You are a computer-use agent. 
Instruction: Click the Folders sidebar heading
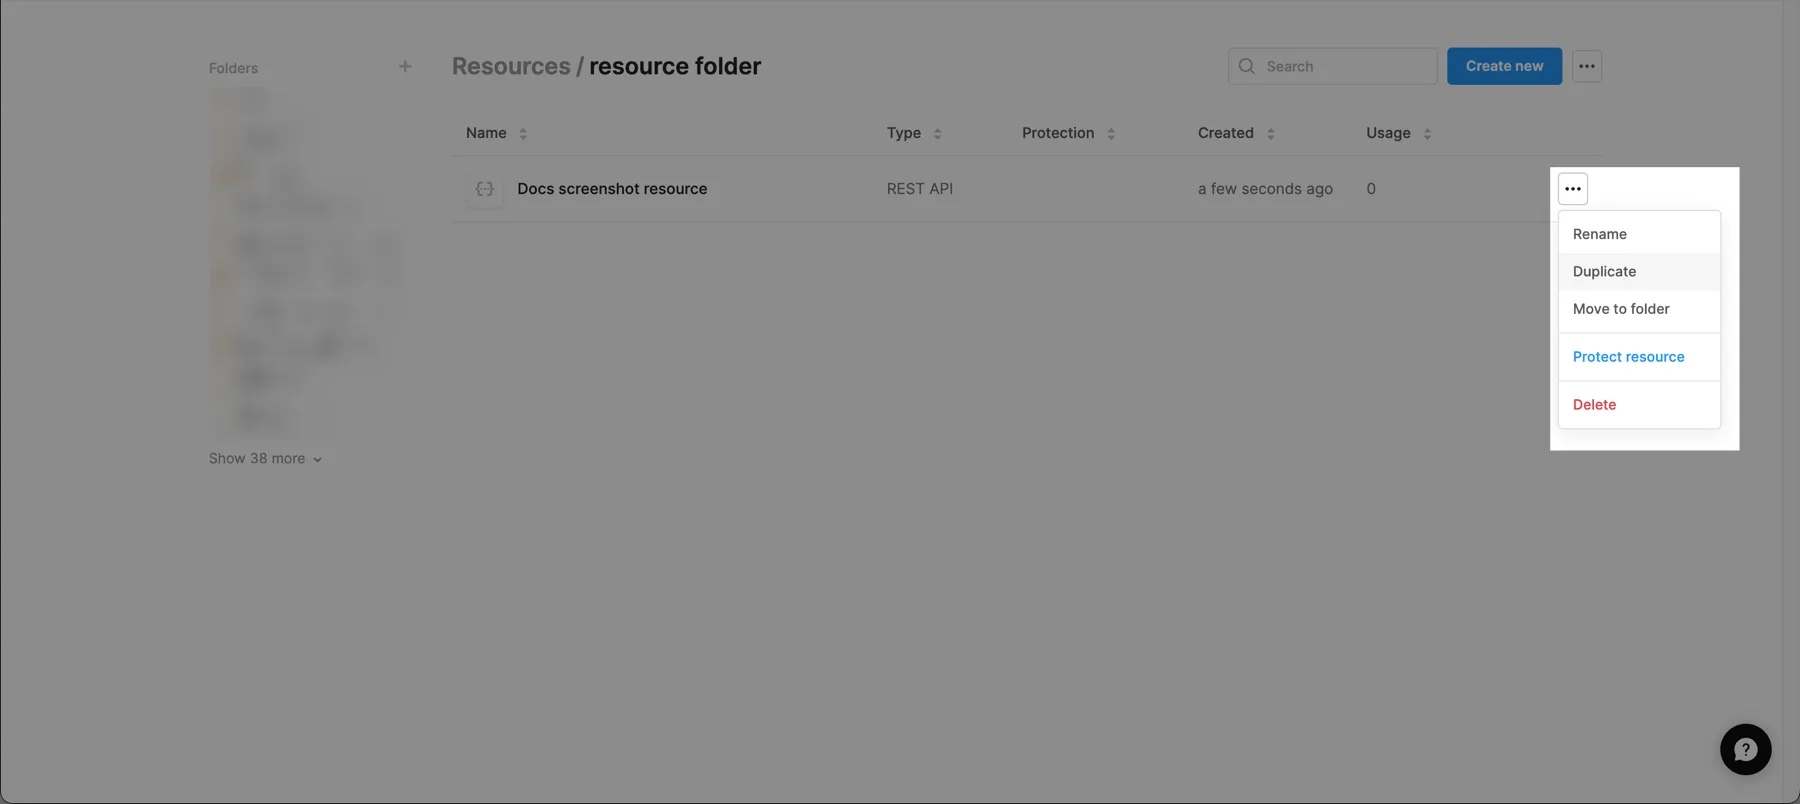click(x=233, y=68)
